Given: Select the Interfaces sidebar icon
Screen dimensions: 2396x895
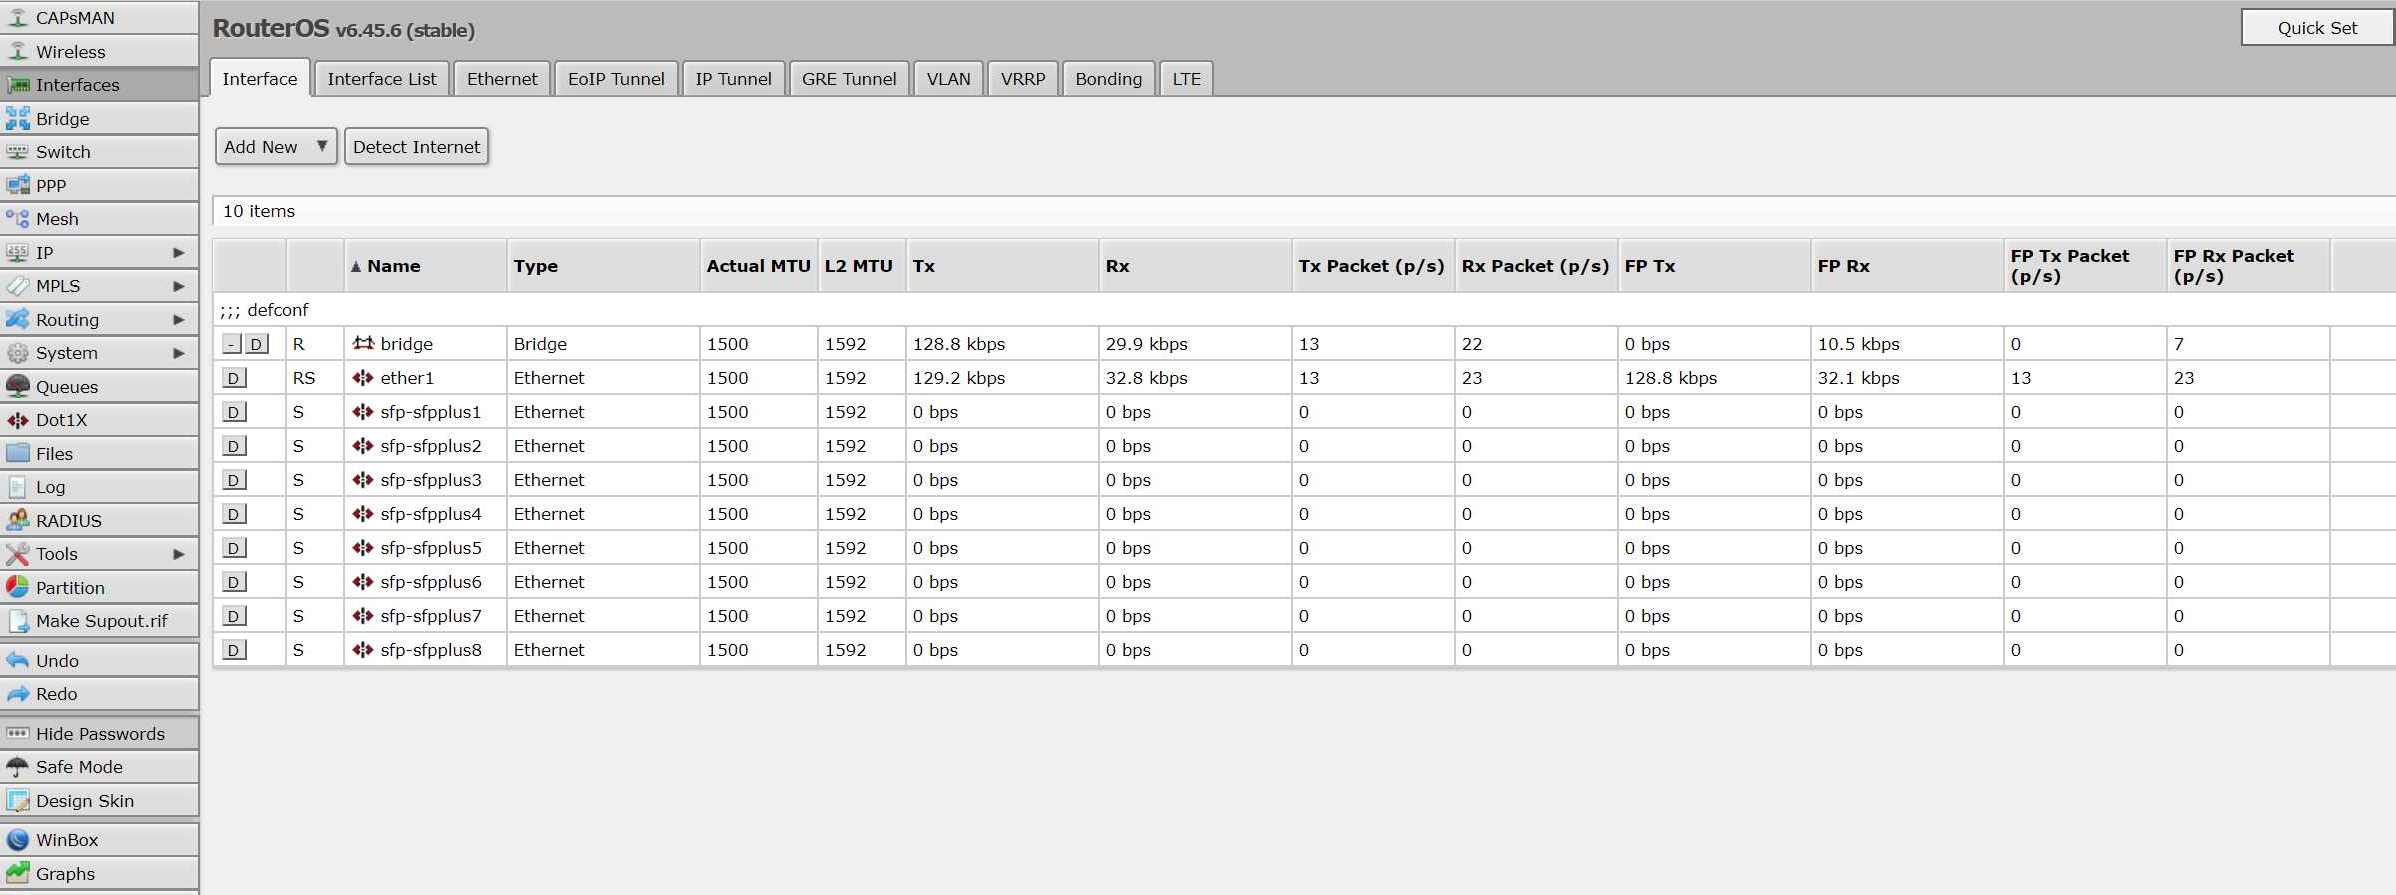Looking at the screenshot, I should pos(17,85).
